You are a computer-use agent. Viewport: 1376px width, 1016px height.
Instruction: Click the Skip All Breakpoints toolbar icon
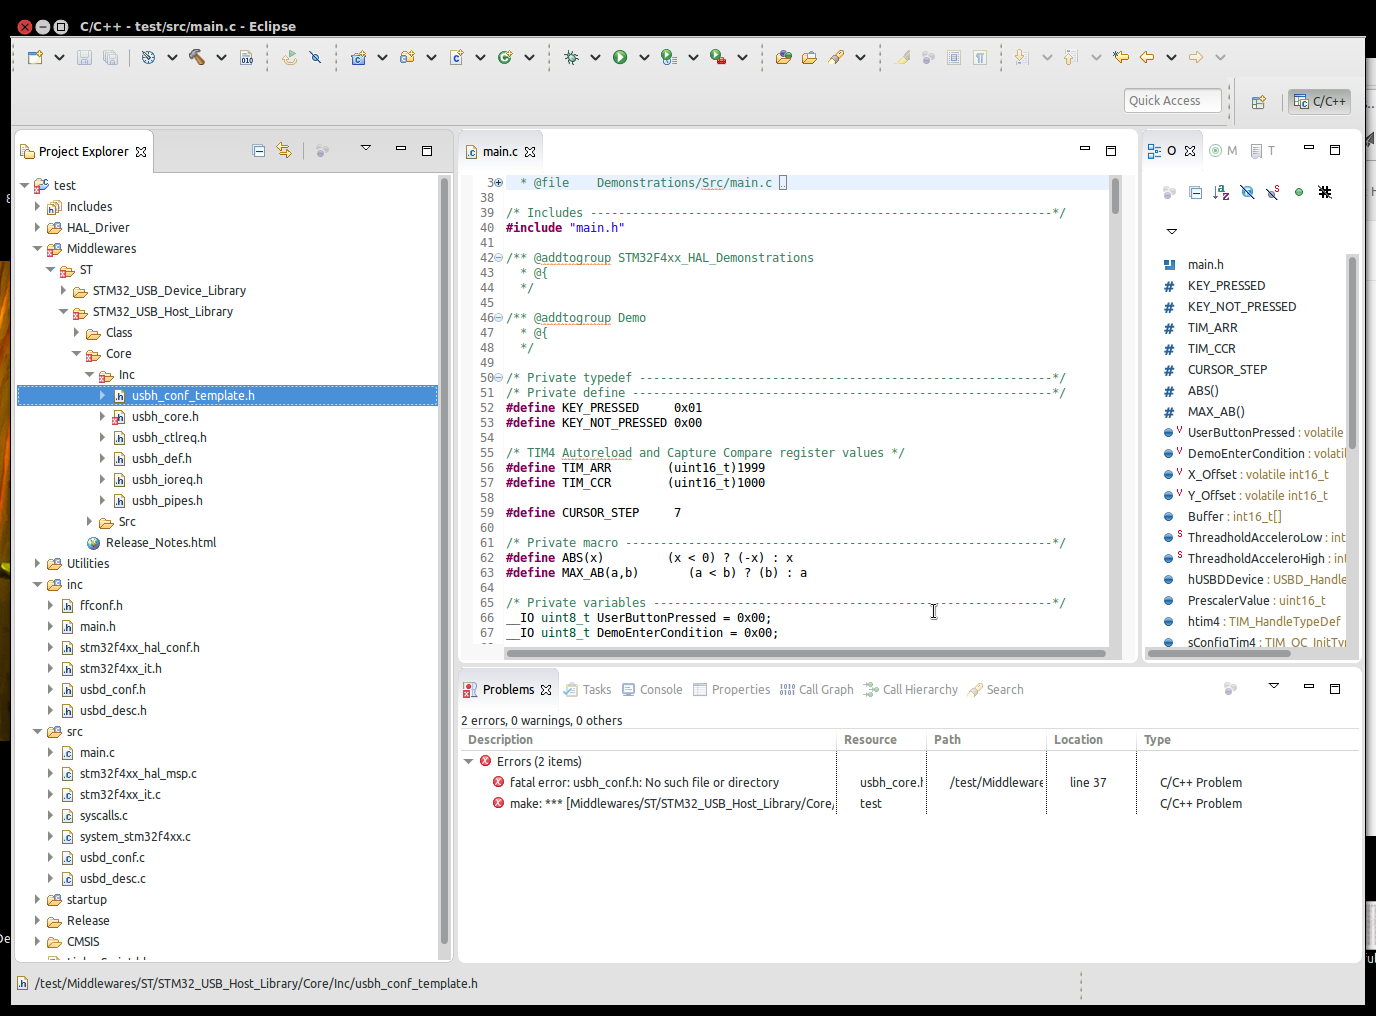315,57
